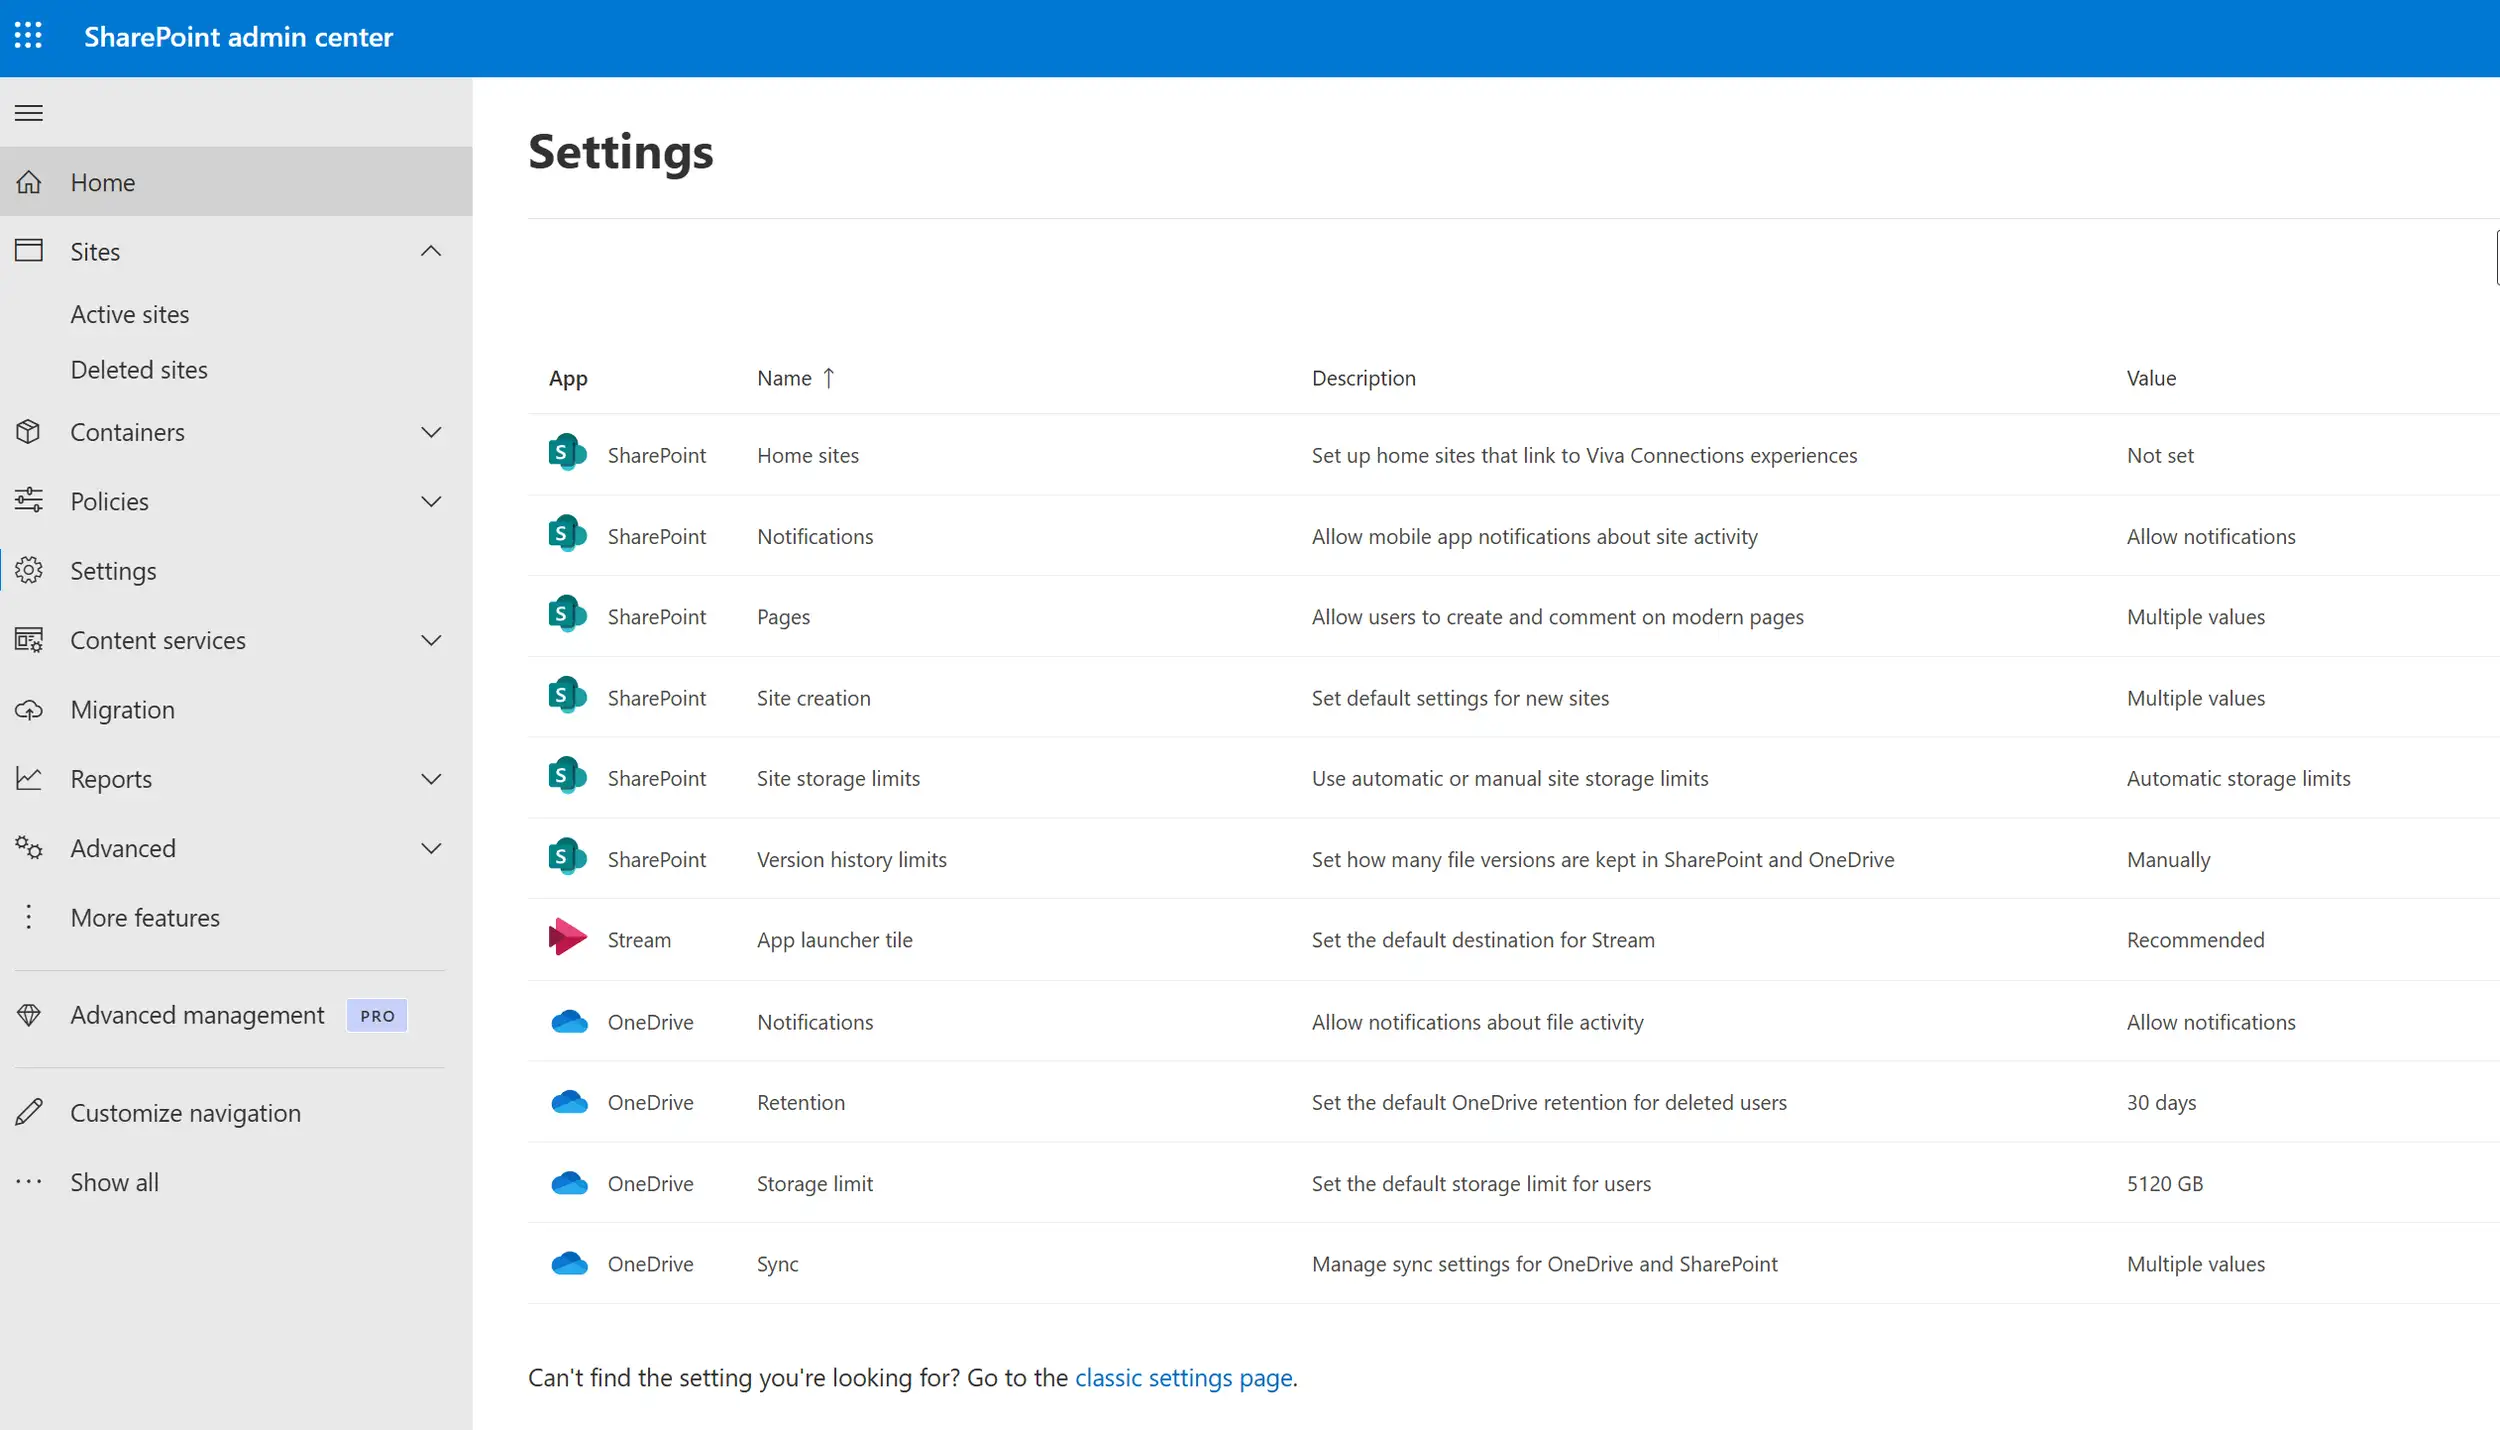
Task: Click 'Allow notifications about file activity' description
Action: pyautogui.click(x=1477, y=1022)
